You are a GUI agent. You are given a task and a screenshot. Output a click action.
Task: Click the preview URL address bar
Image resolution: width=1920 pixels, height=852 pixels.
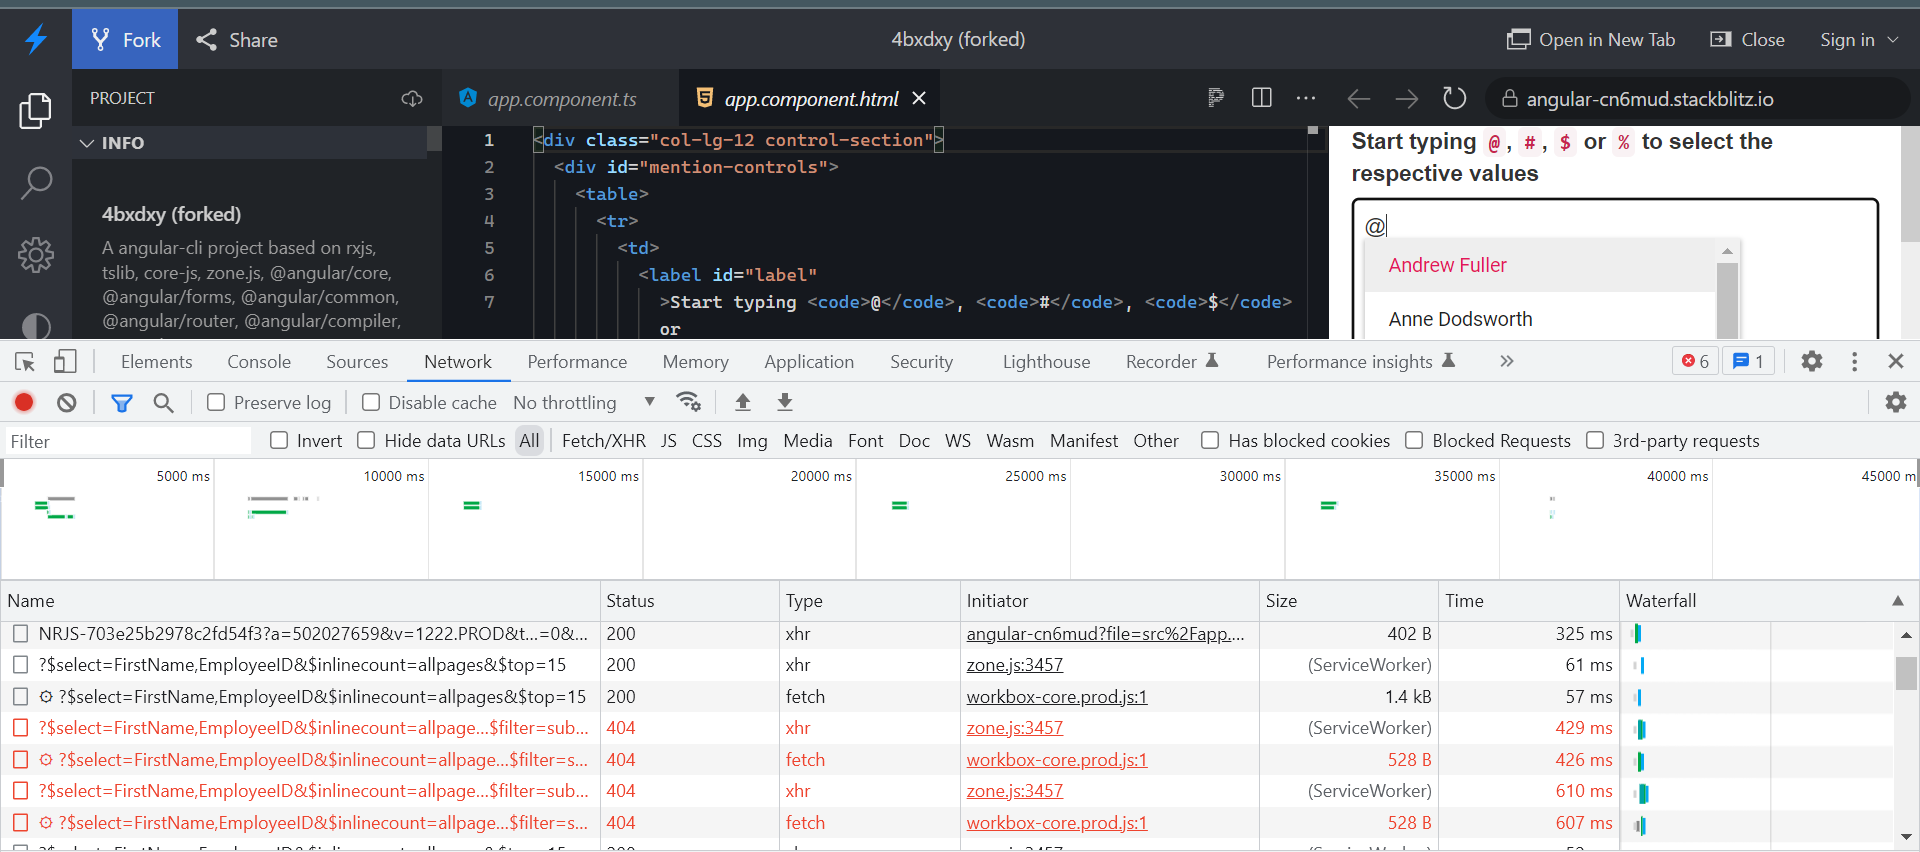pos(1697,98)
